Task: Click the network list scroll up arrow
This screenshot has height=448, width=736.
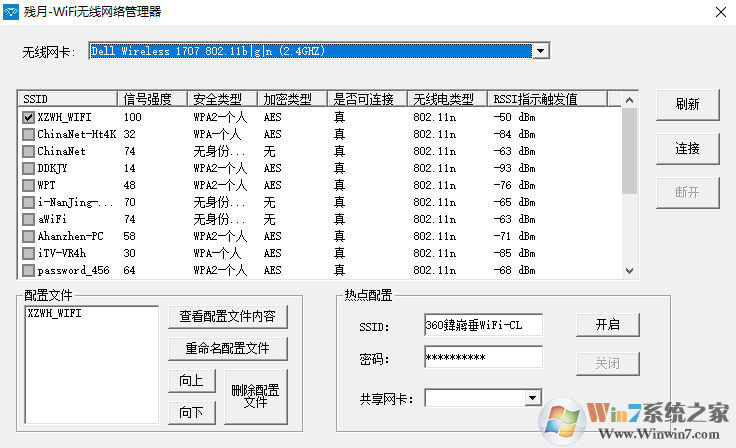Action: coord(629,100)
